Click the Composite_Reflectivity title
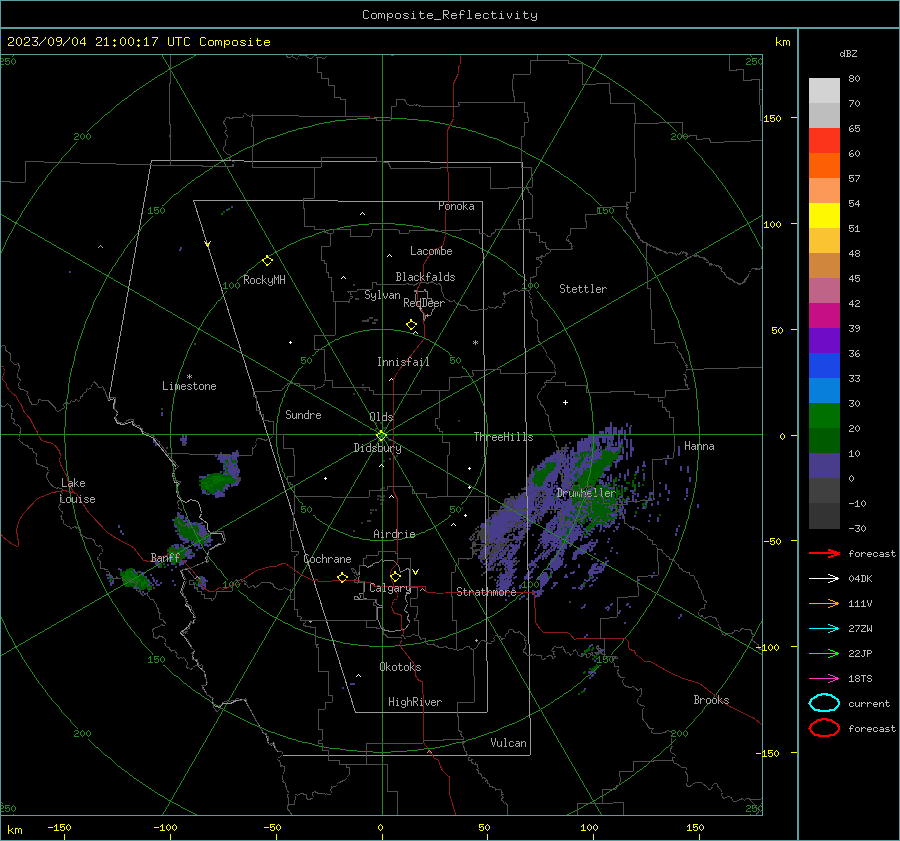Viewport: 900px width, 841px height. coord(449,15)
